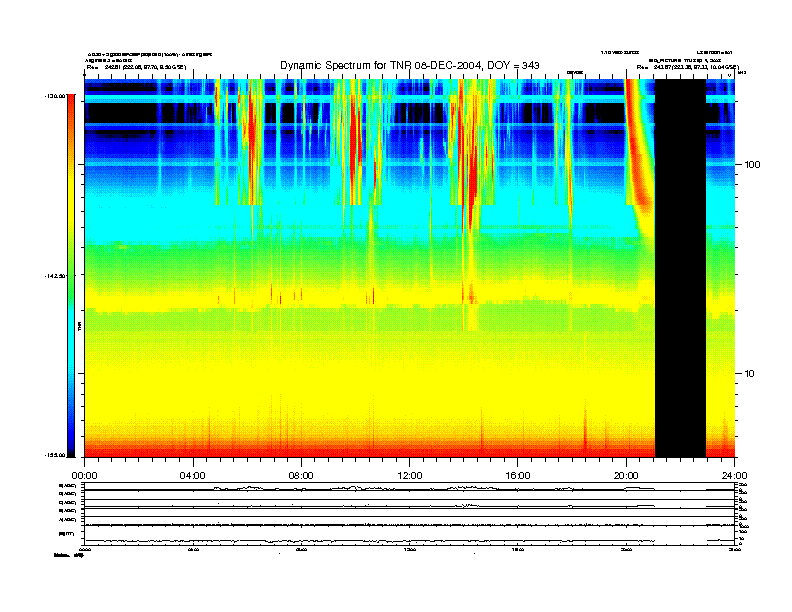
Task: Click the 00:00 time axis label
Action: pyautogui.click(x=84, y=476)
